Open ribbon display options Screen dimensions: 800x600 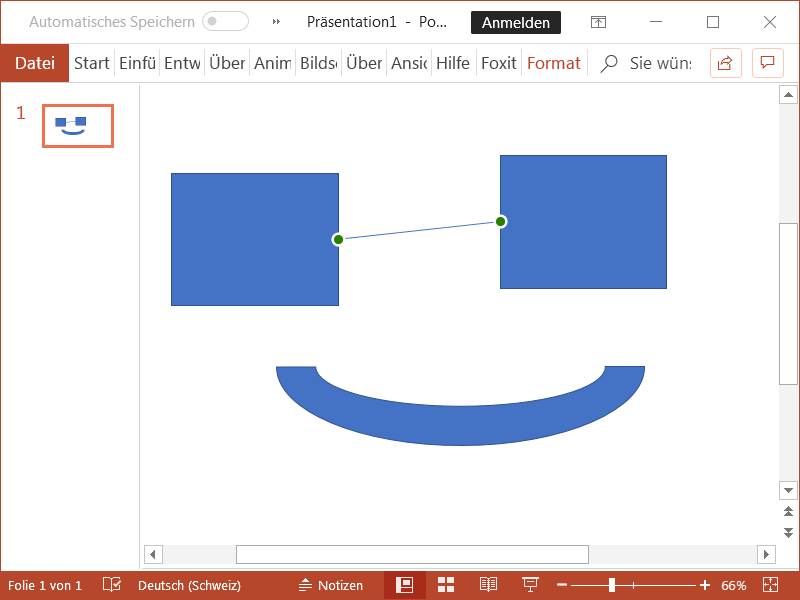[x=598, y=22]
